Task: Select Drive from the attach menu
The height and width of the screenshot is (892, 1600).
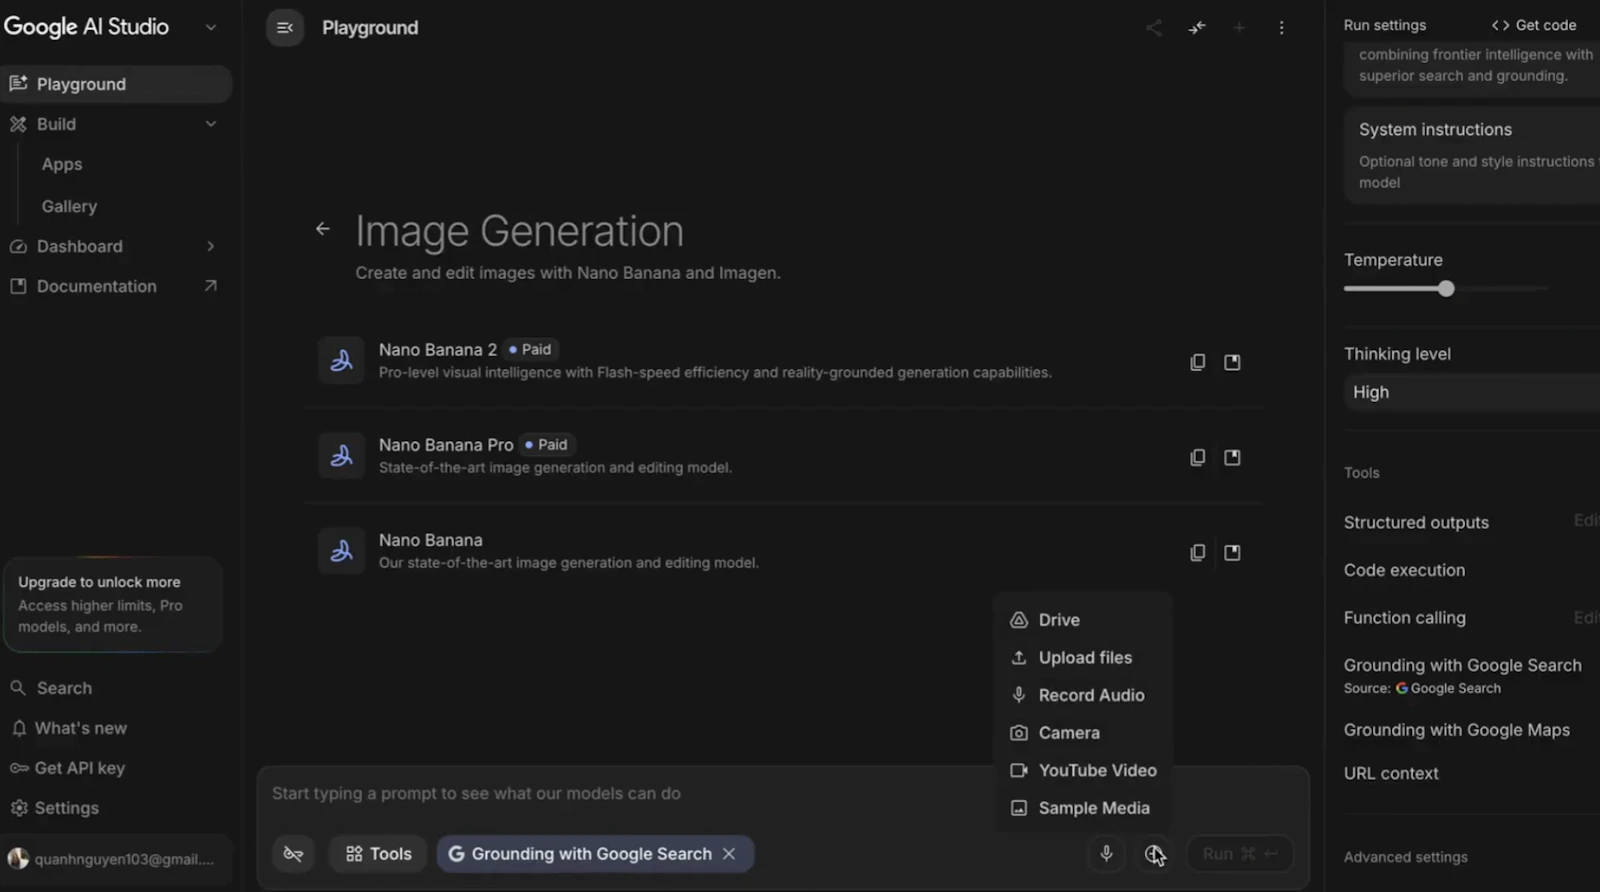Action: pos(1085,620)
